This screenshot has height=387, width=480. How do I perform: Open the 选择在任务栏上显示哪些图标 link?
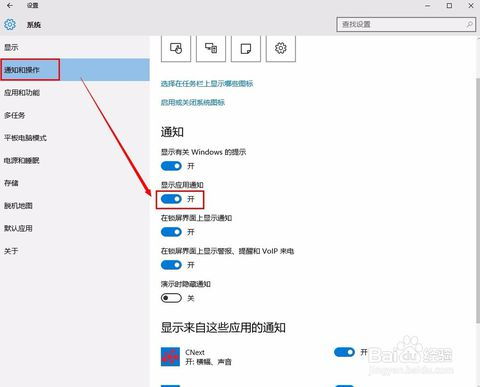tap(207, 84)
